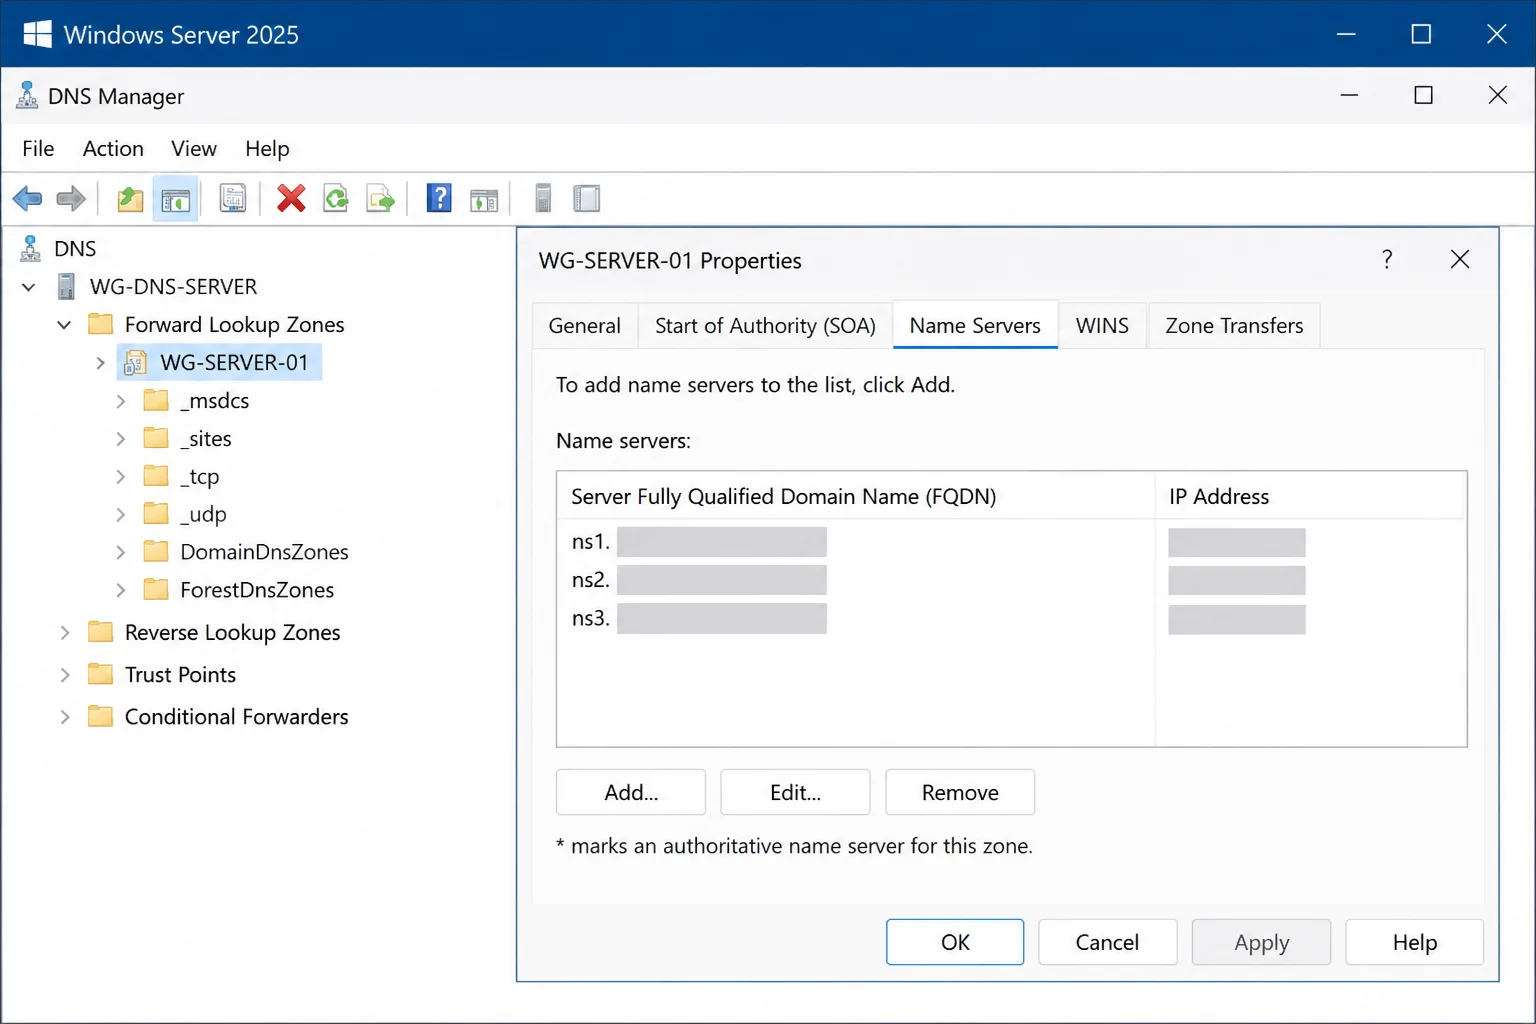
Task: Expand the _sites folder
Action: pyautogui.click(x=120, y=439)
